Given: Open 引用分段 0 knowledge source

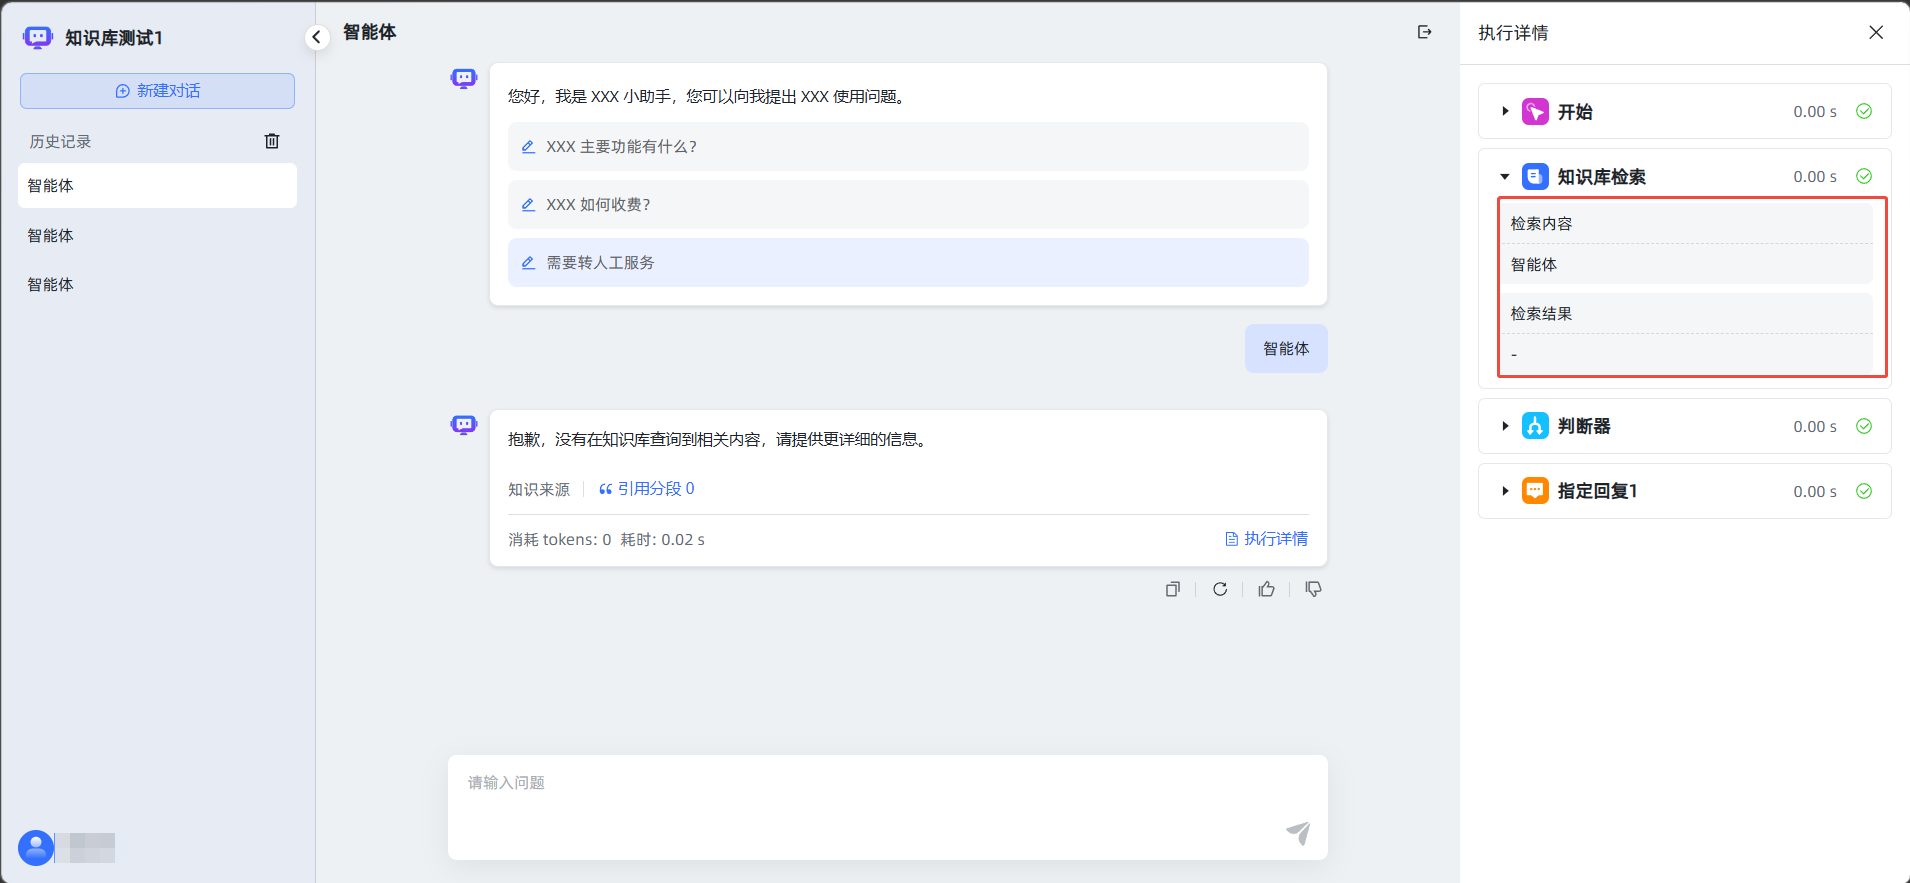Looking at the screenshot, I should (x=646, y=489).
